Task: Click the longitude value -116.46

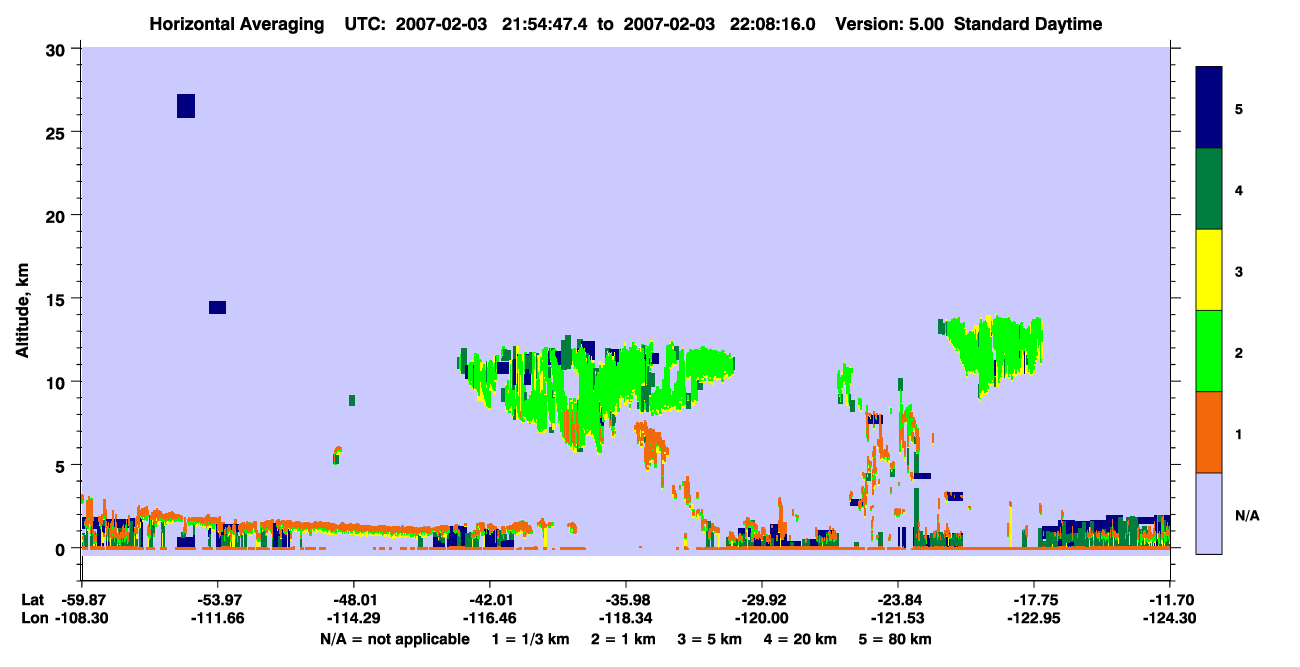Action: pos(490,618)
